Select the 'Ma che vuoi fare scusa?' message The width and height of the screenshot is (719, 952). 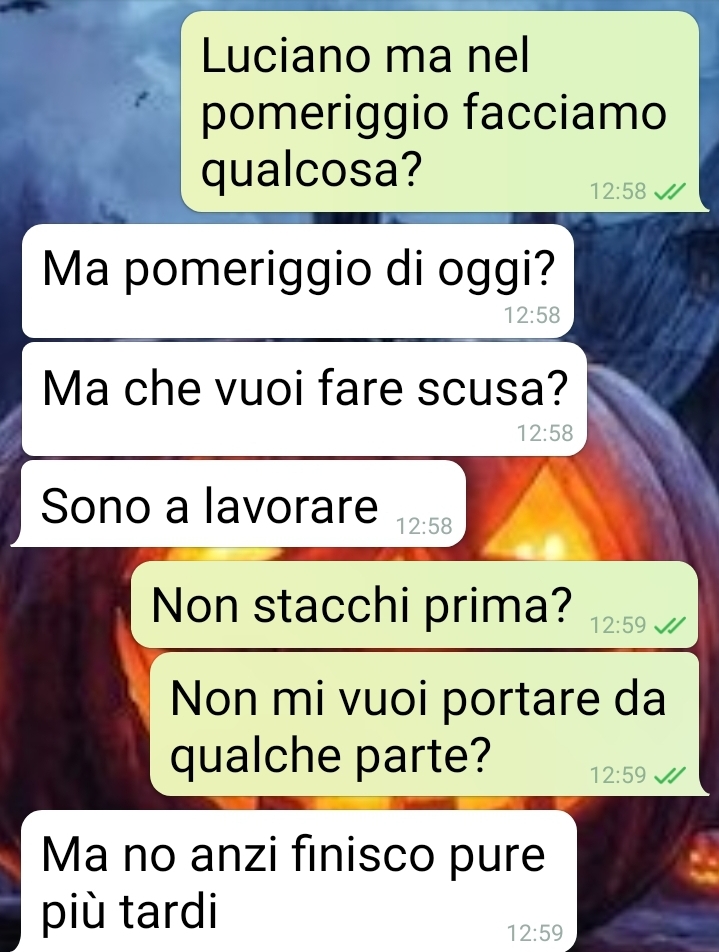(x=304, y=399)
